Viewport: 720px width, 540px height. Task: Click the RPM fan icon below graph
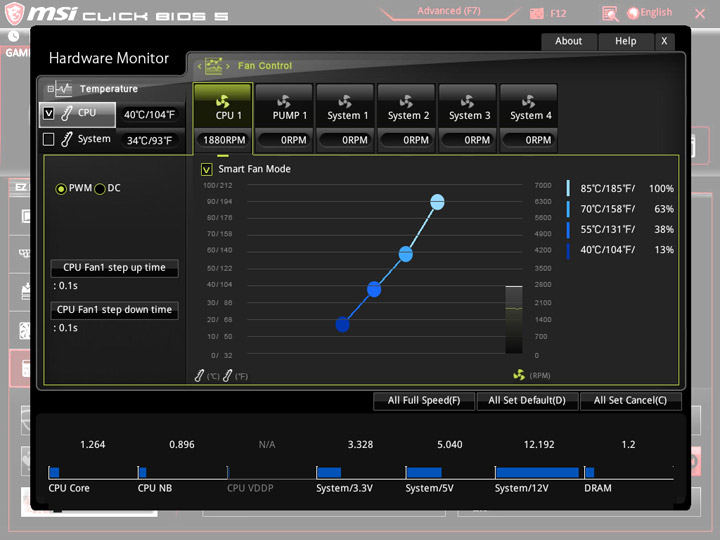(519, 375)
